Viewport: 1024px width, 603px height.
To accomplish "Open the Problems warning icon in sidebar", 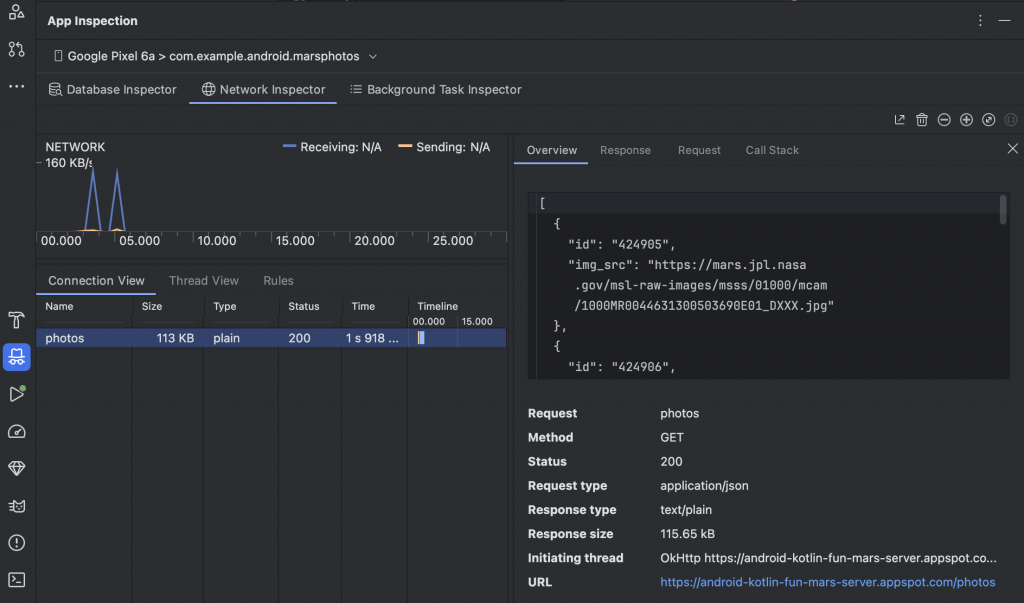I will 16,543.
